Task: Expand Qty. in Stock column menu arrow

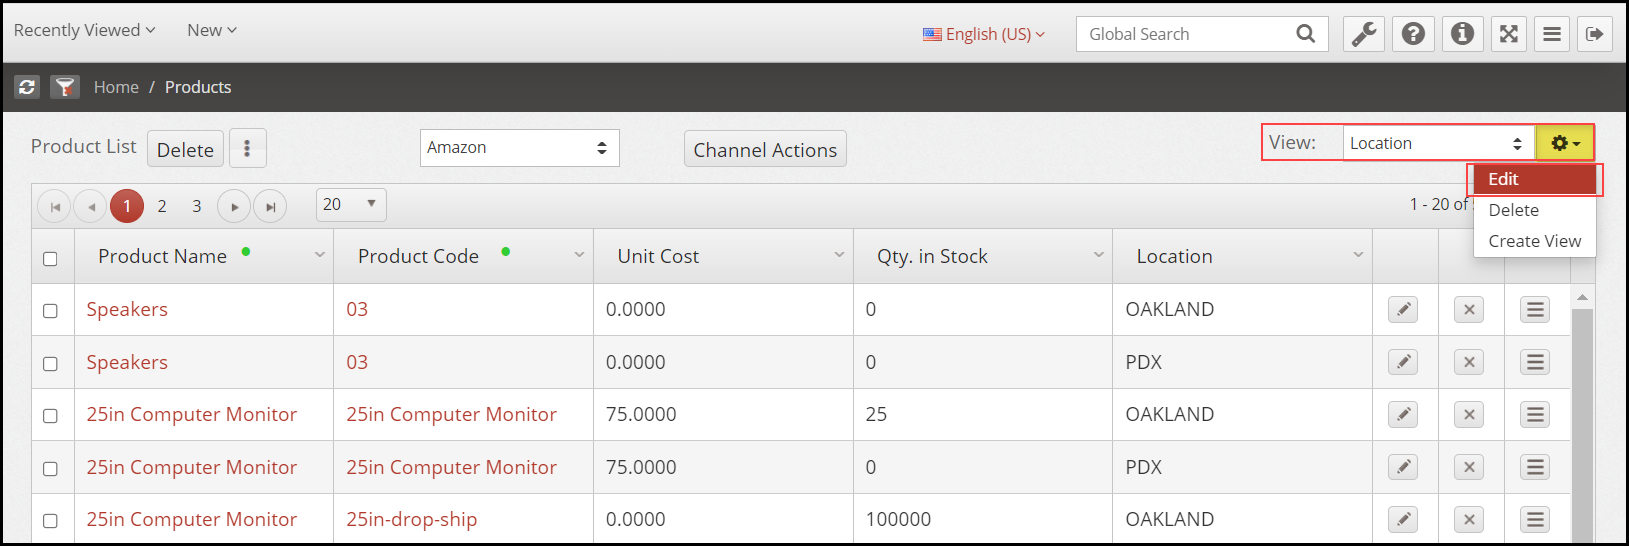Action: click(x=1098, y=255)
